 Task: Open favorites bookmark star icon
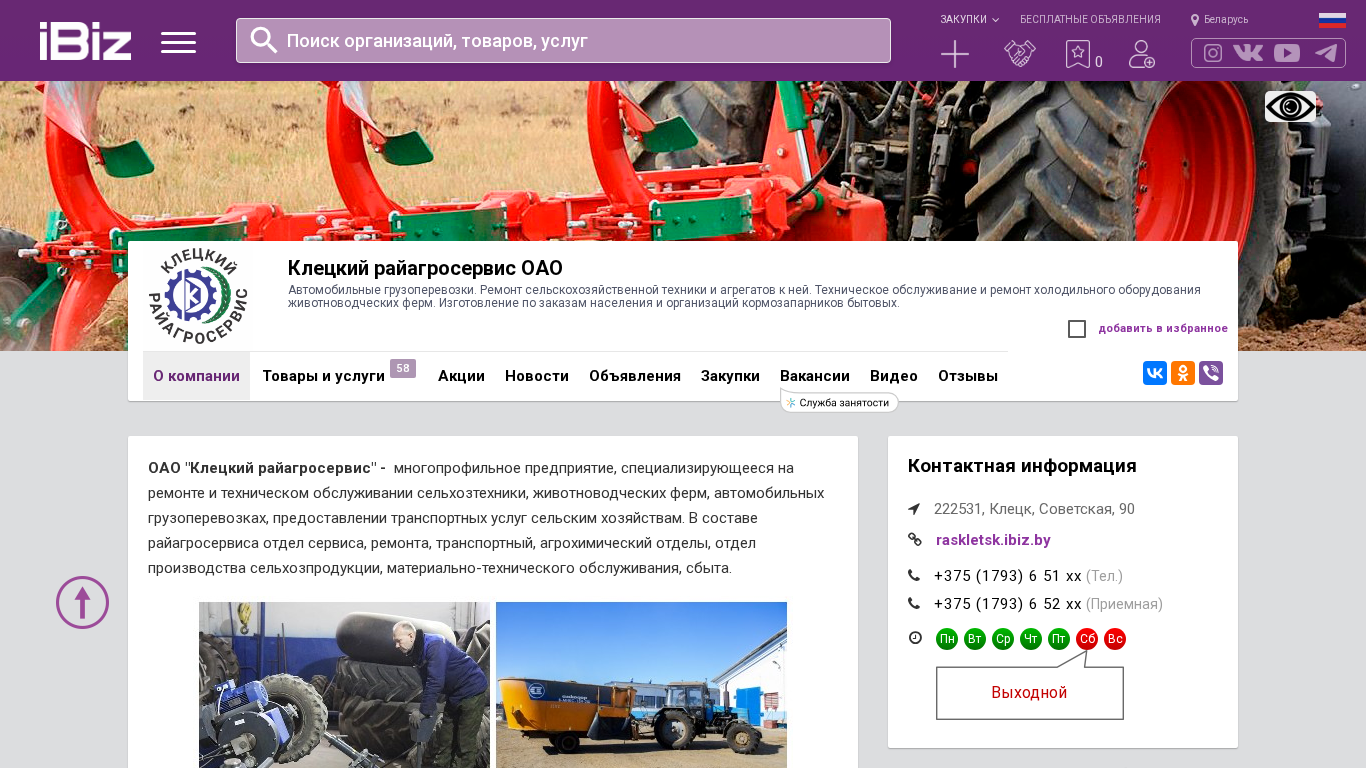coord(1078,54)
